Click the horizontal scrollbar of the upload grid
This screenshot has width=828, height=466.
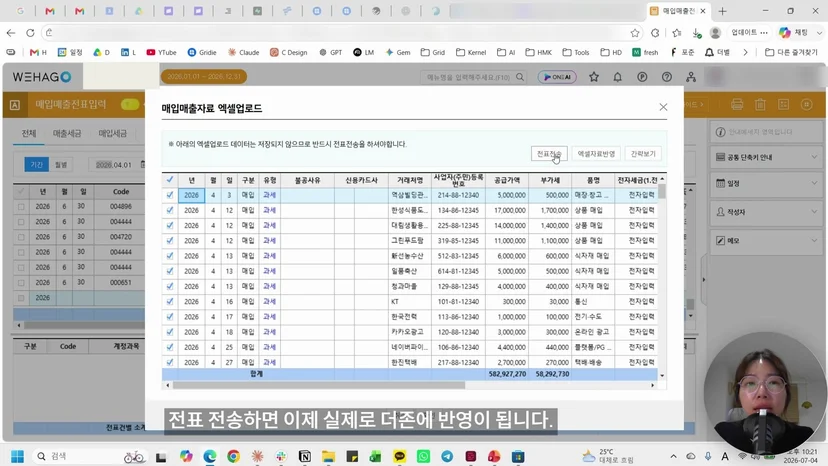pos(318,385)
